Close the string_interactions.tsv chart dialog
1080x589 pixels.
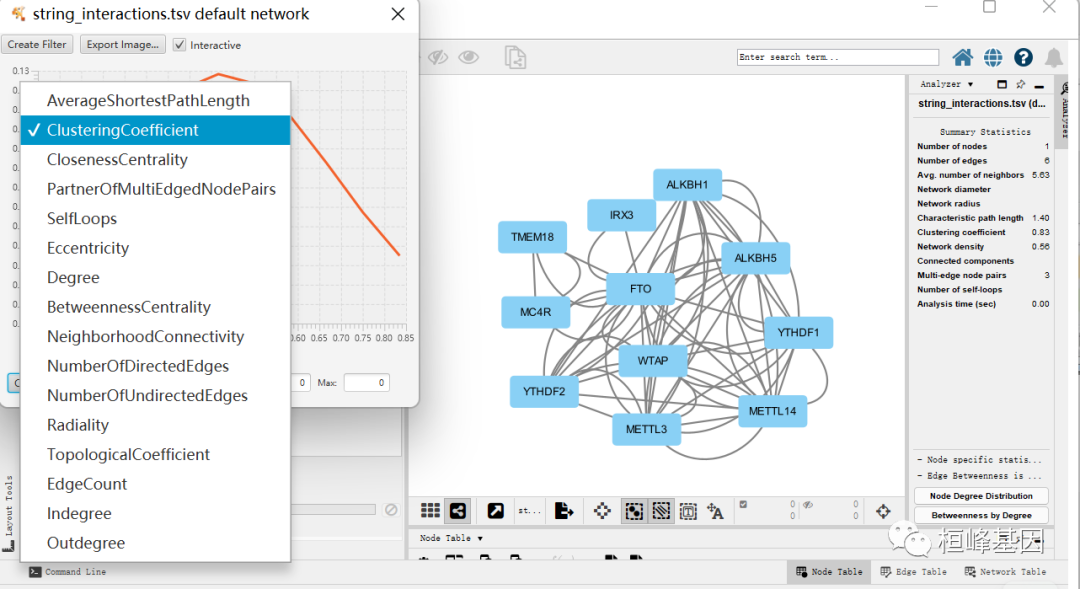[397, 14]
